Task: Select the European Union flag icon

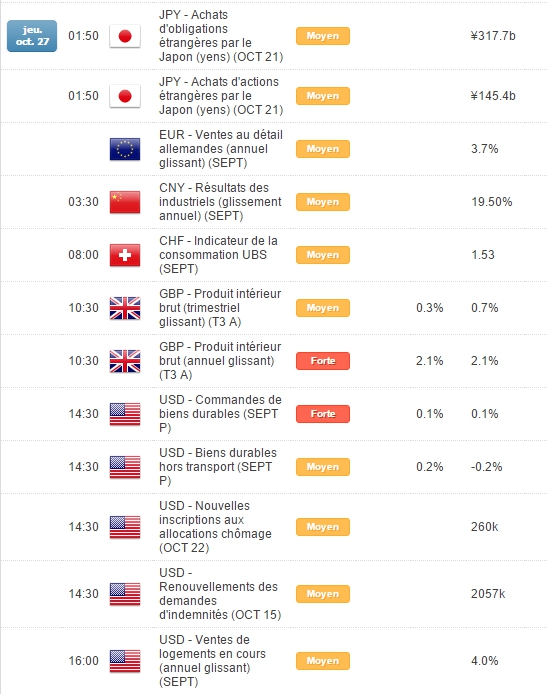Action: pos(125,149)
